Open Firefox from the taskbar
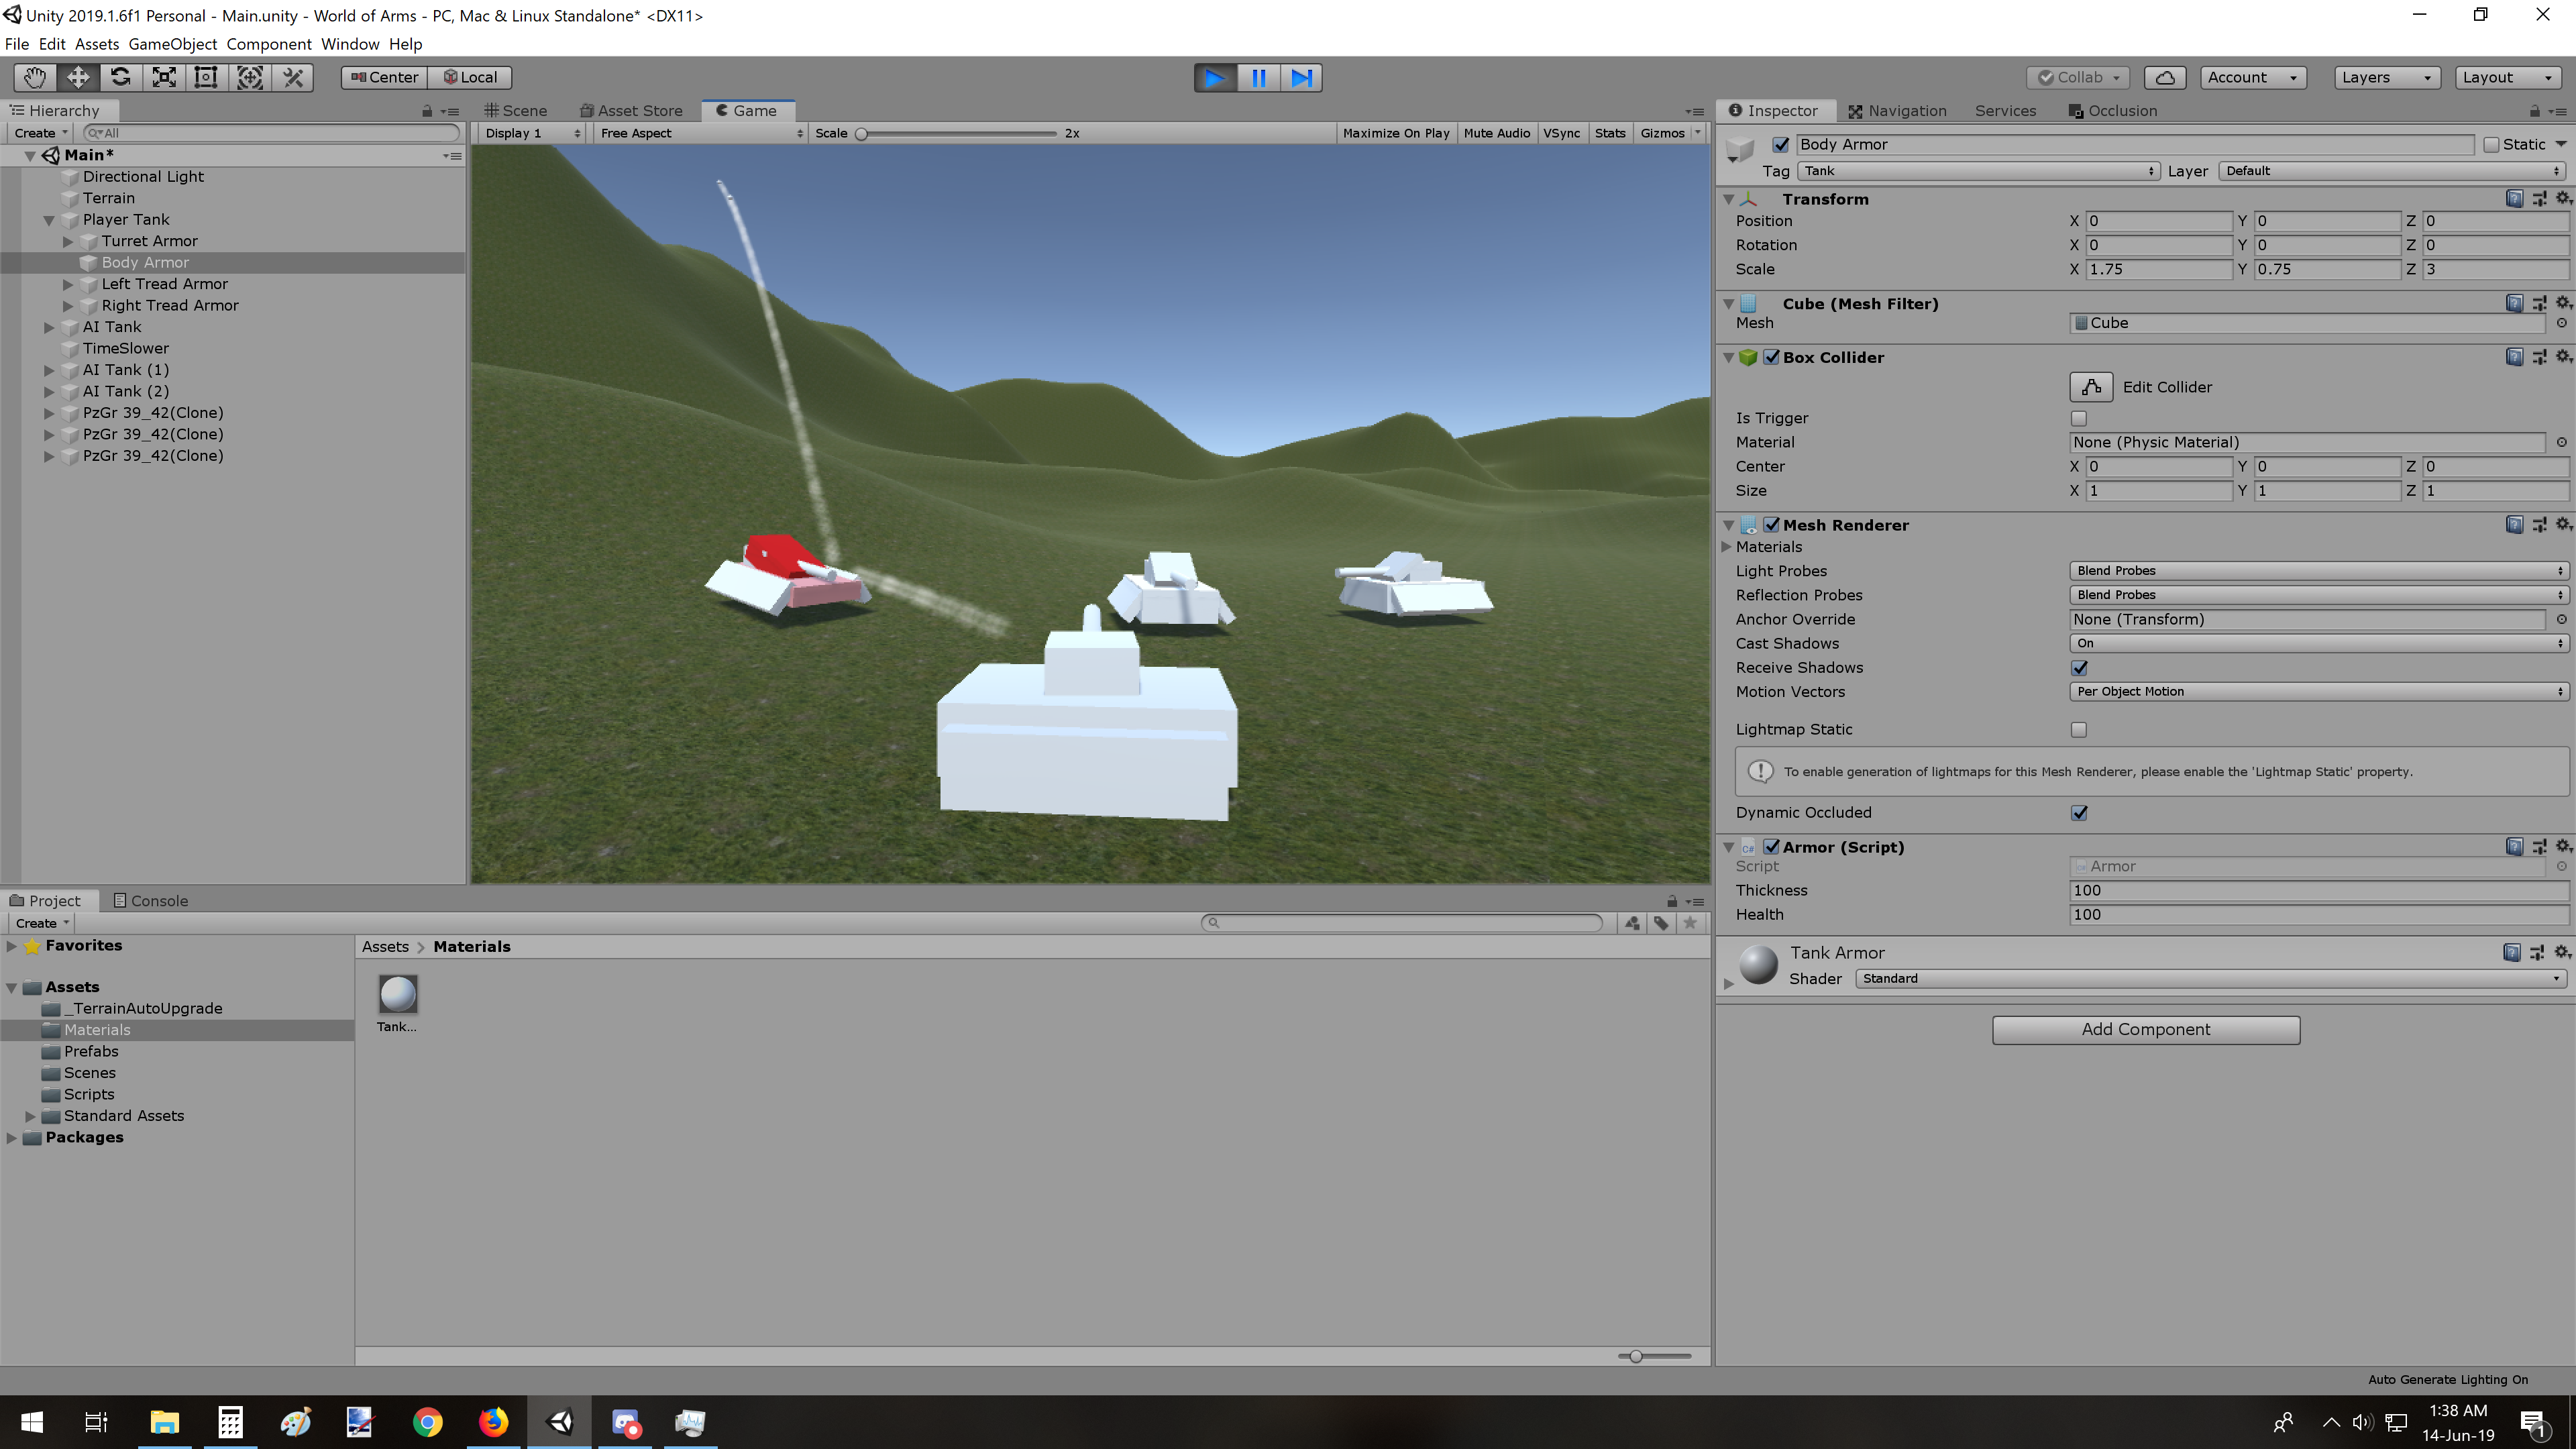 (x=494, y=1422)
